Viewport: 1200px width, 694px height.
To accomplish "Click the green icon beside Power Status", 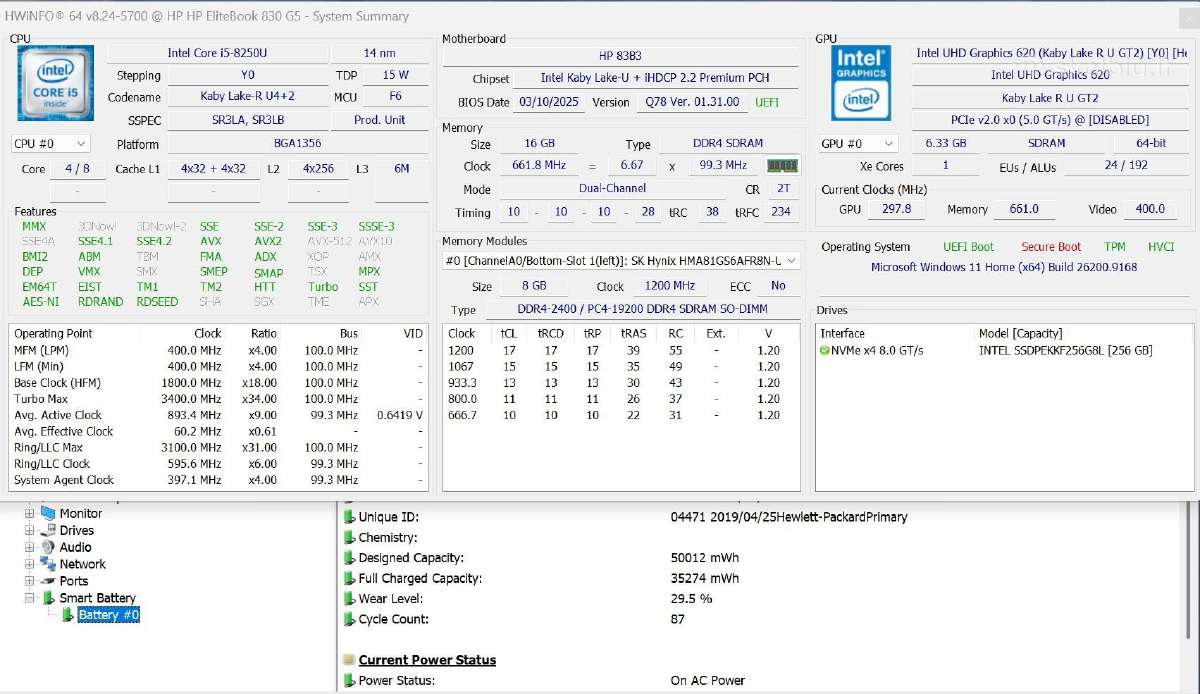I will (349, 681).
